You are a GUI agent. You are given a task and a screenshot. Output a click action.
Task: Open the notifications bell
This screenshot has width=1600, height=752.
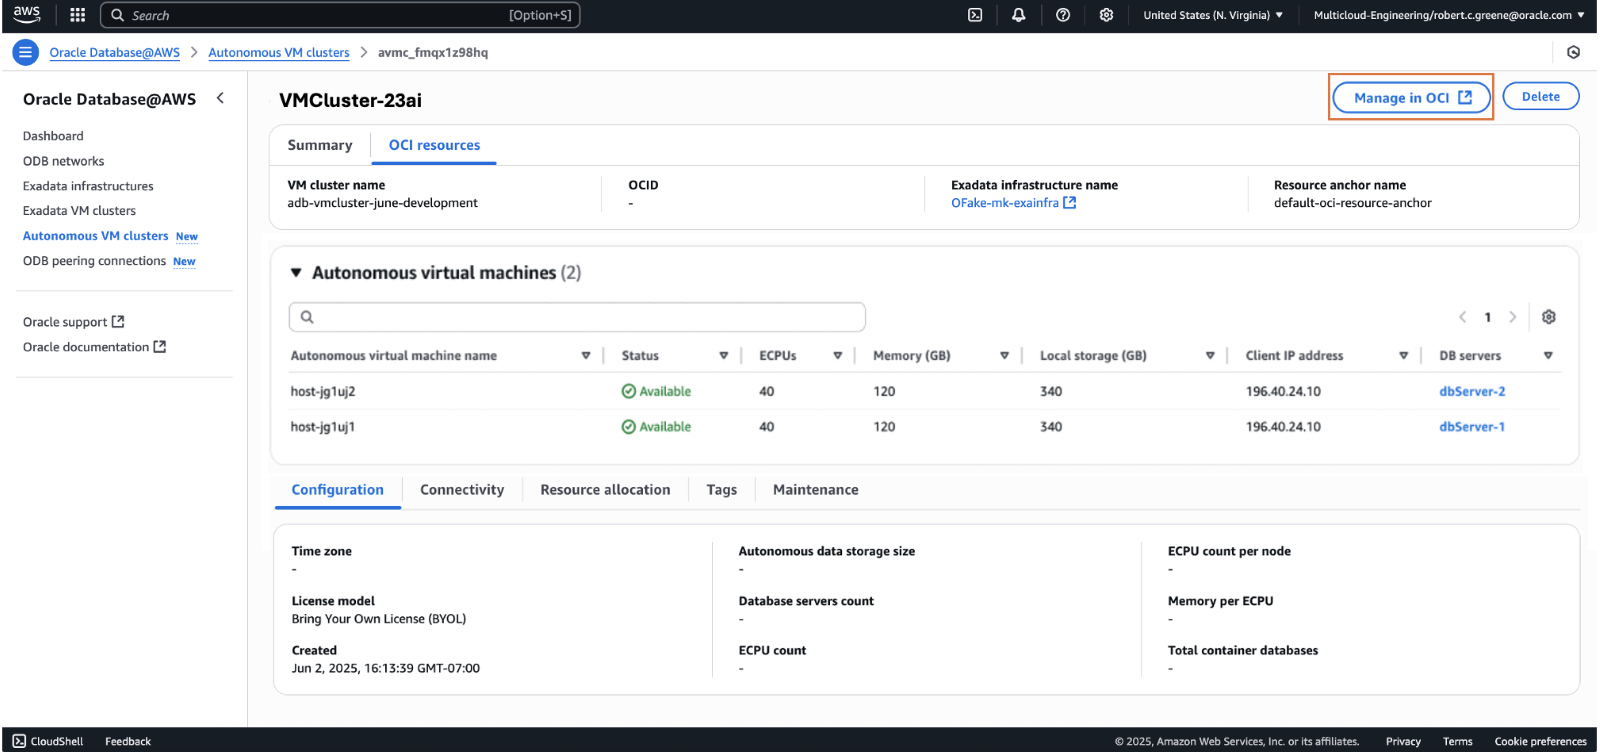(1018, 15)
